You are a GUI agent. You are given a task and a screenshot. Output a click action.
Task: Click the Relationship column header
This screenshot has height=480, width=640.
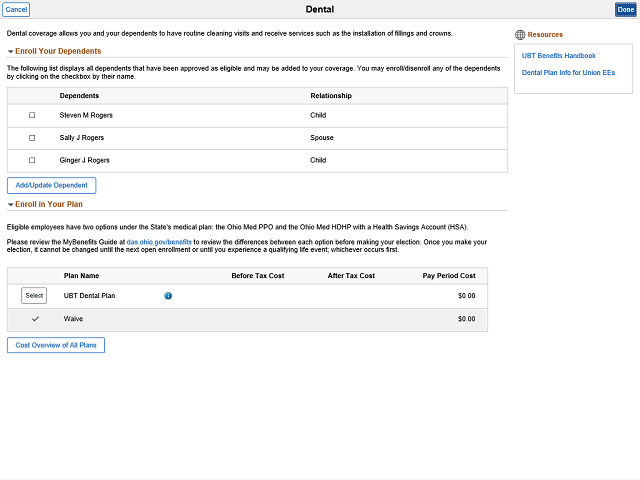(331, 96)
